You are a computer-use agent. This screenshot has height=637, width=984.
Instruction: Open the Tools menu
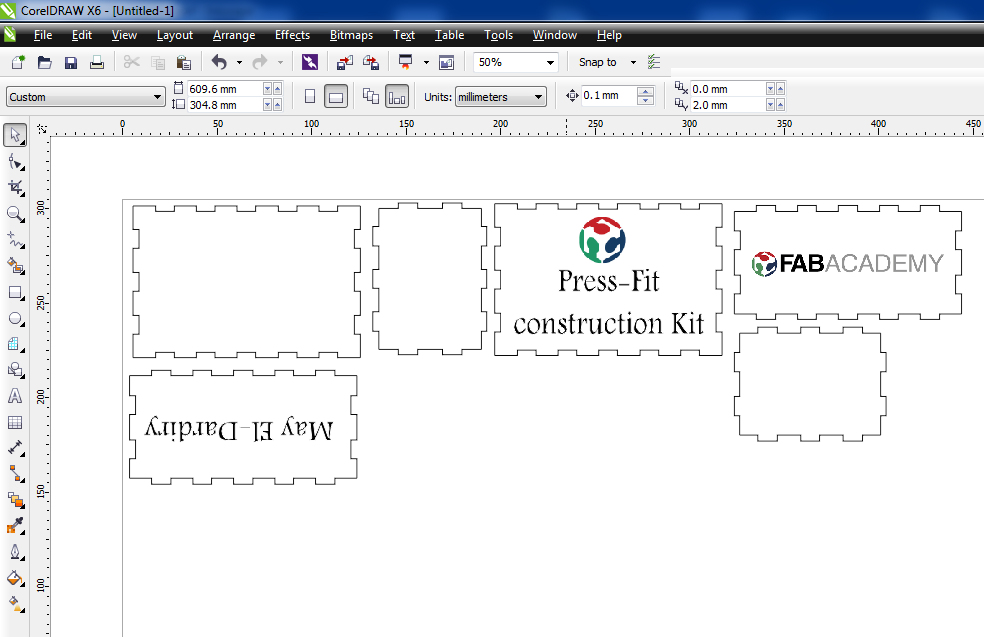tap(499, 35)
